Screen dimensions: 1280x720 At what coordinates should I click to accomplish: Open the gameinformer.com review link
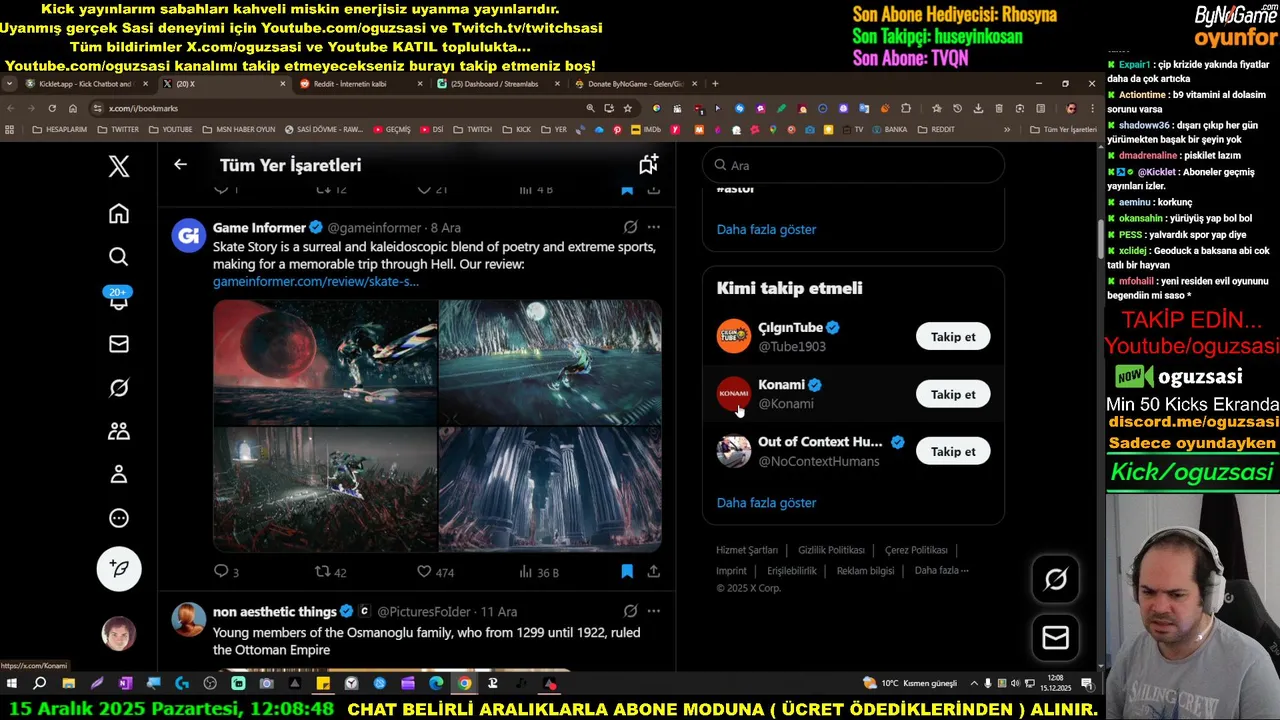pos(316,282)
